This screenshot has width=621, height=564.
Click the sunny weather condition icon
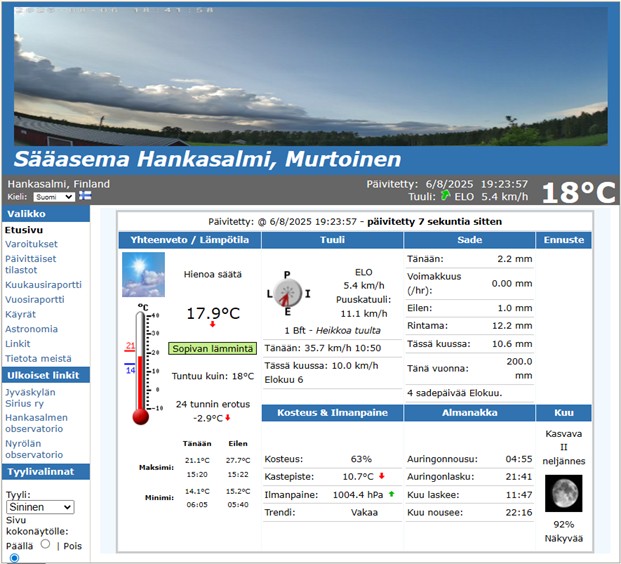[x=143, y=274]
